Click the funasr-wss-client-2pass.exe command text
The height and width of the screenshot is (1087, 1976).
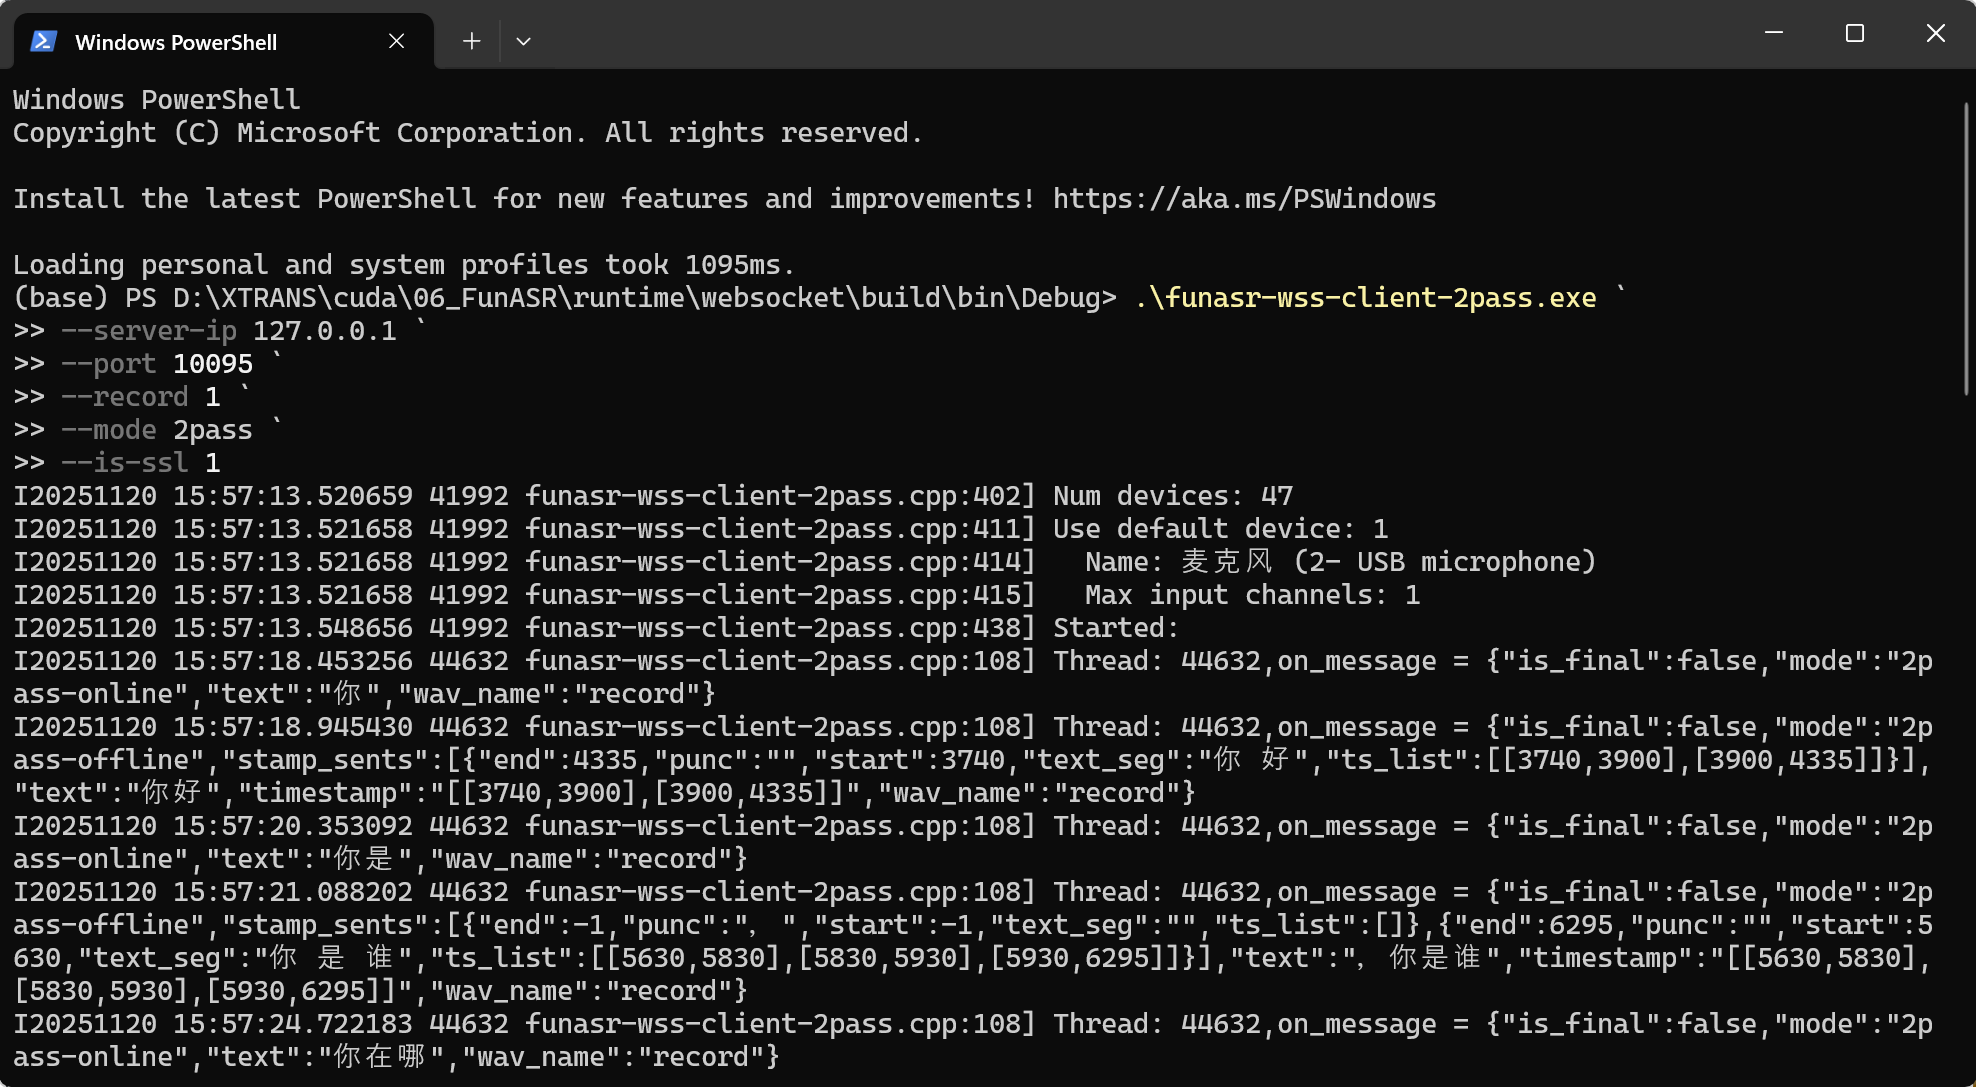coord(1366,298)
